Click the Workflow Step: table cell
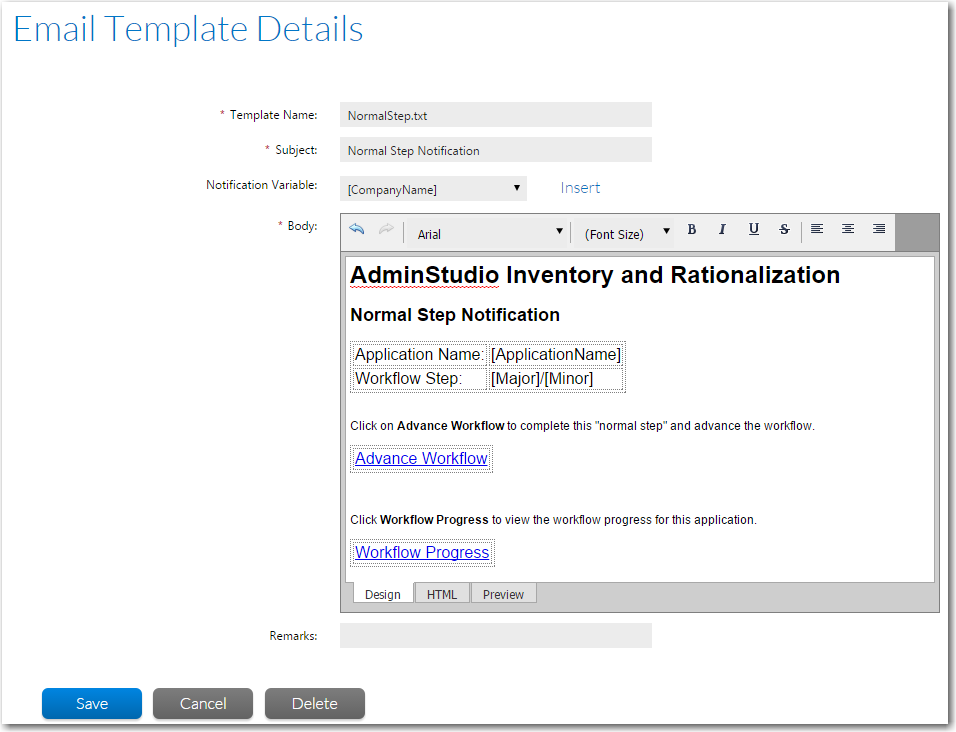The width and height of the screenshot is (956, 732). 419,378
